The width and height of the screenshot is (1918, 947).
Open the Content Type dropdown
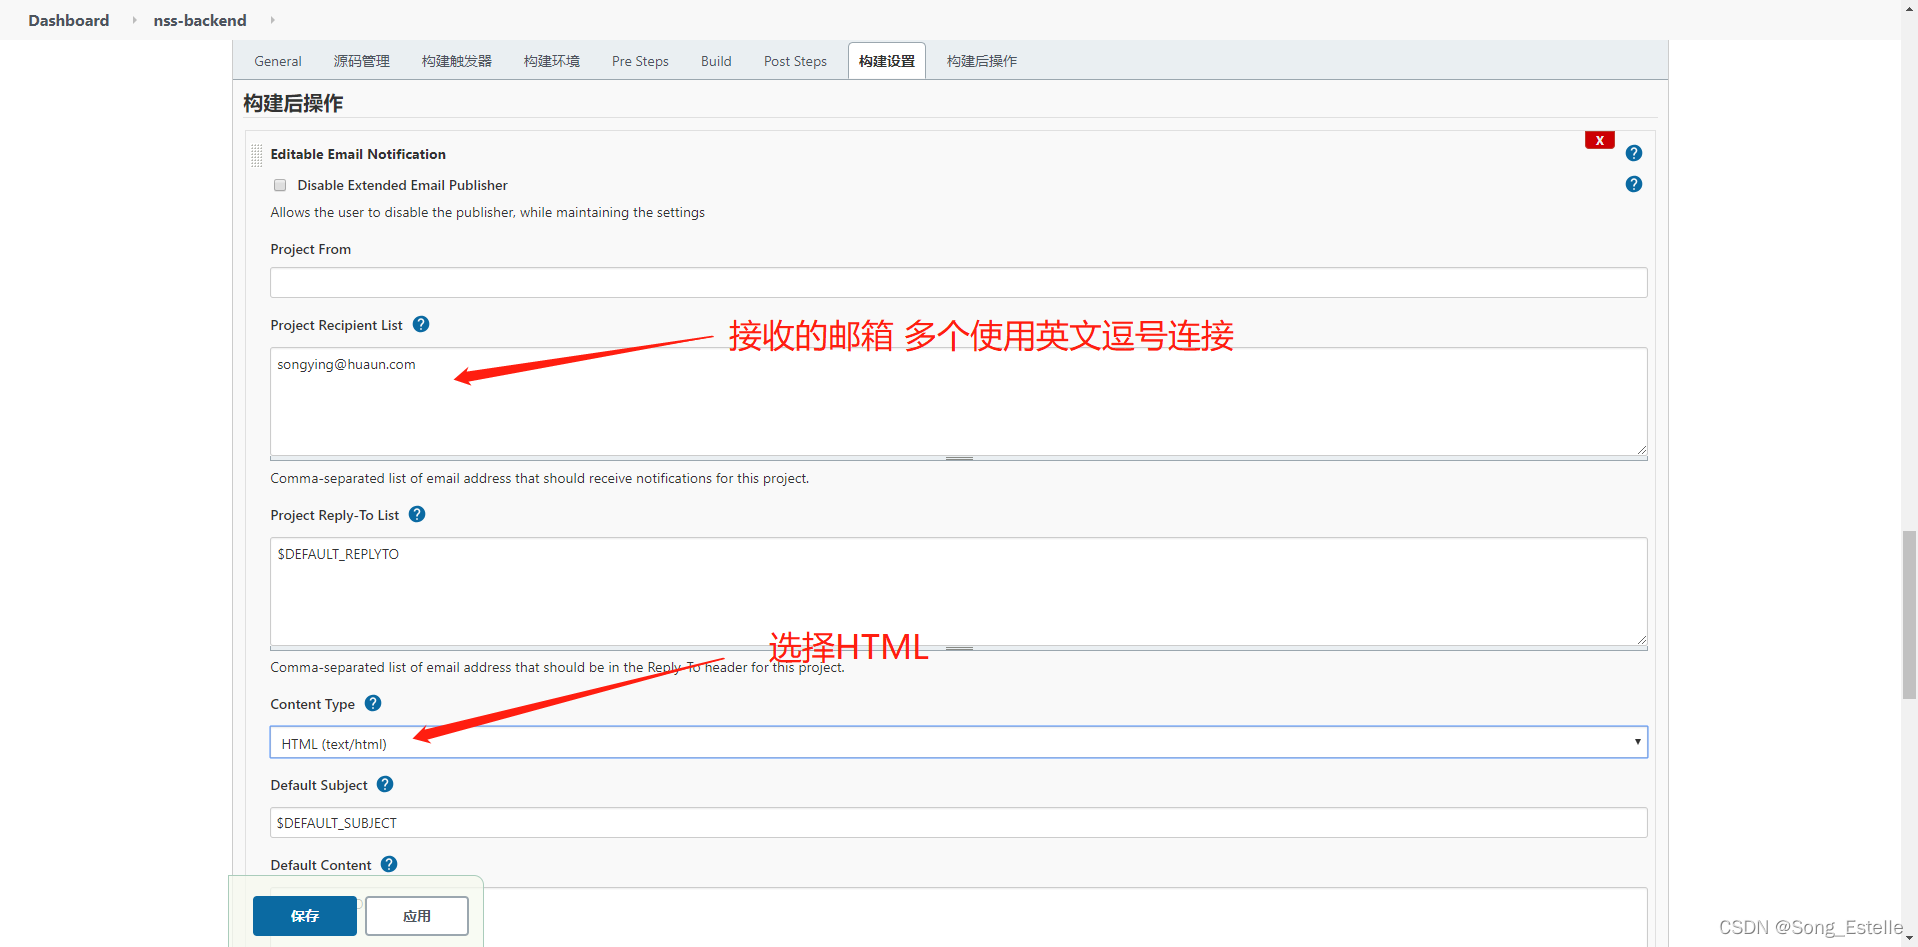coord(958,742)
